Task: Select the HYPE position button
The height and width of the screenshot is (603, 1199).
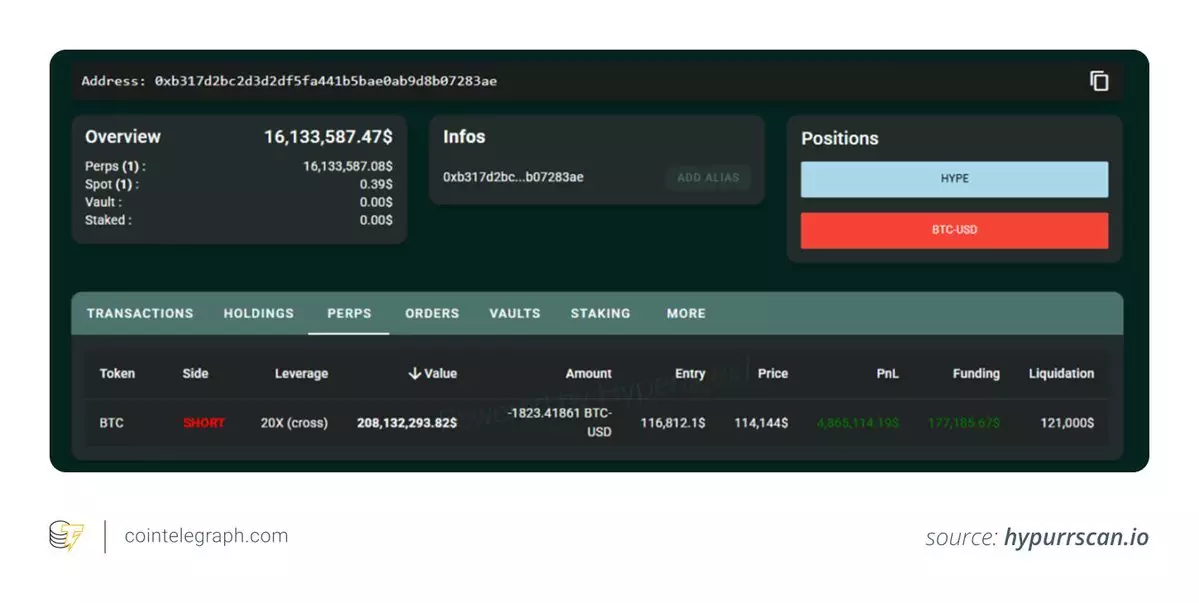Action: (954, 179)
